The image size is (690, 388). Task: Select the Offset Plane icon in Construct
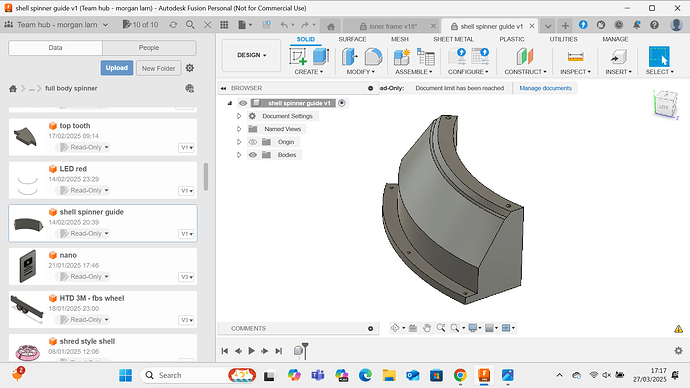(525, 57)
